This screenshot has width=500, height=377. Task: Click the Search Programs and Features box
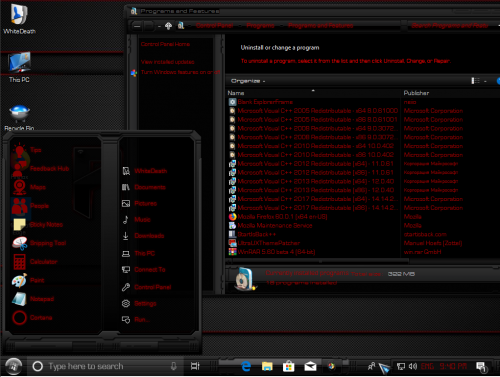tap(450, 25)
